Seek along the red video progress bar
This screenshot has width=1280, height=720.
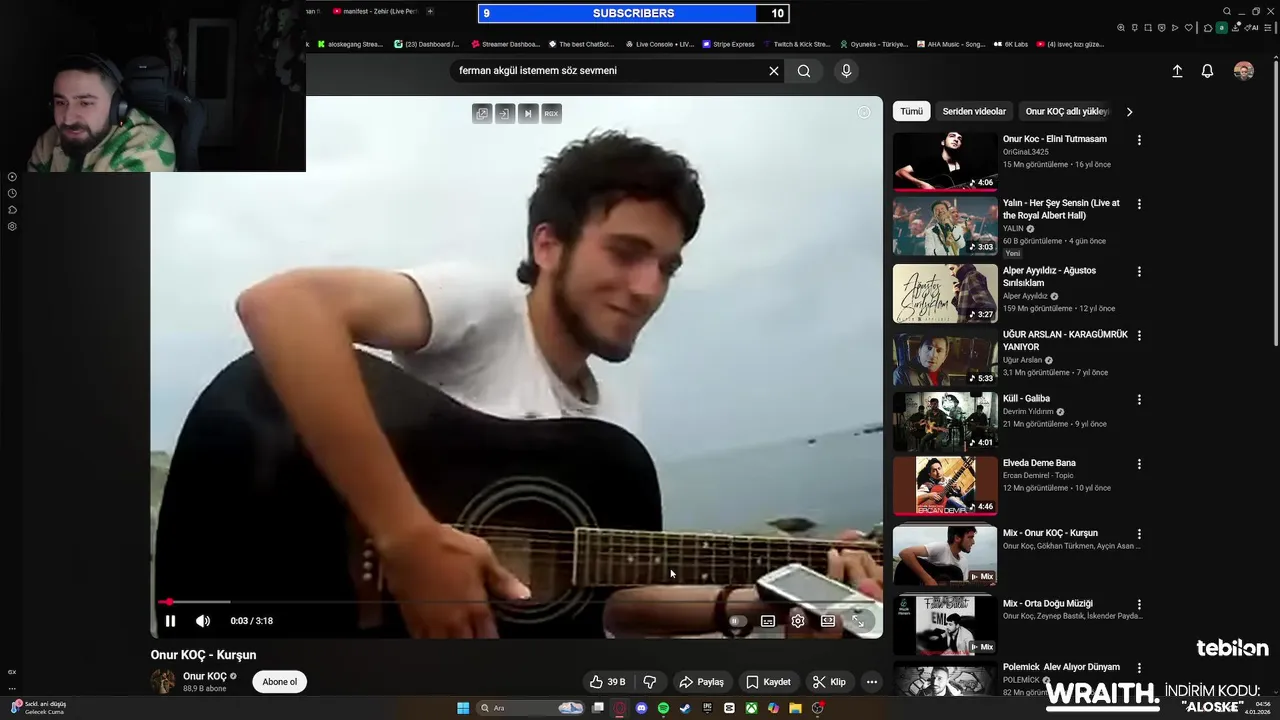pyautogui.click(x=517, y=602)
